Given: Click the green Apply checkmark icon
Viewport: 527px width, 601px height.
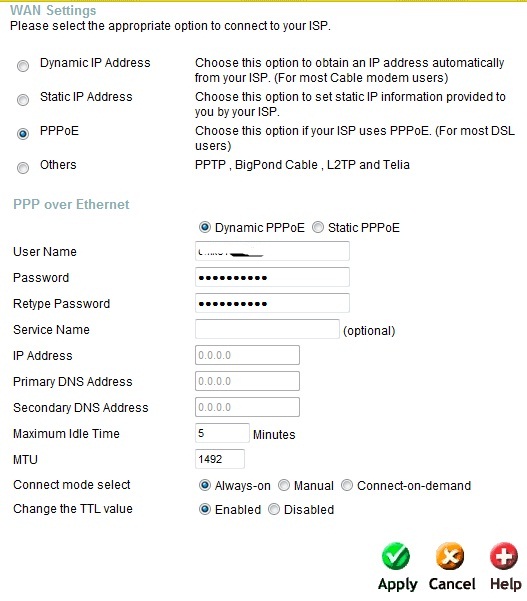Looking at the screenshot, I should [x=396, y=556].
